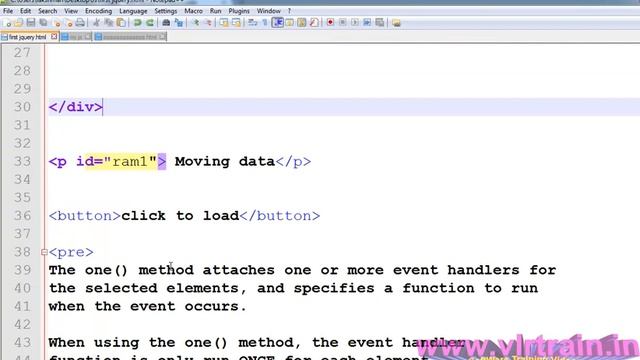This screenshot has height=360, width=640.
Task: Open the Replace toolbar icon
Action: pyautogui.click(x=179, y=23)
